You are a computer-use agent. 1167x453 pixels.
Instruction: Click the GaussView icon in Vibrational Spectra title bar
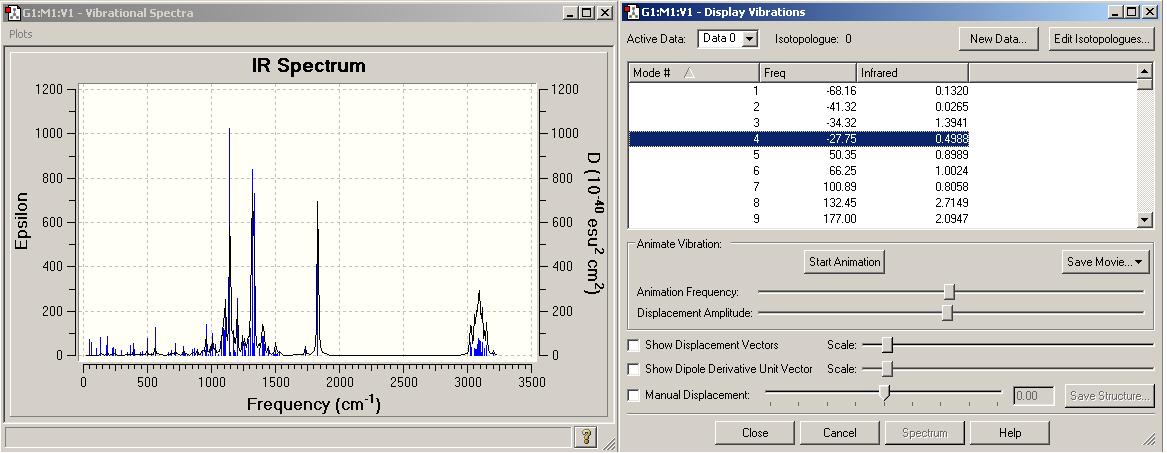(x=13, y=13)
